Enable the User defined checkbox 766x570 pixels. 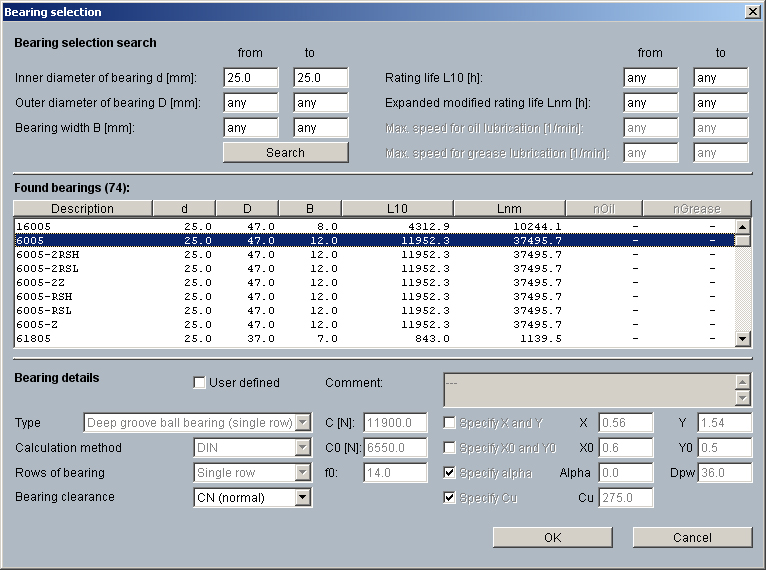pos(200,383)
